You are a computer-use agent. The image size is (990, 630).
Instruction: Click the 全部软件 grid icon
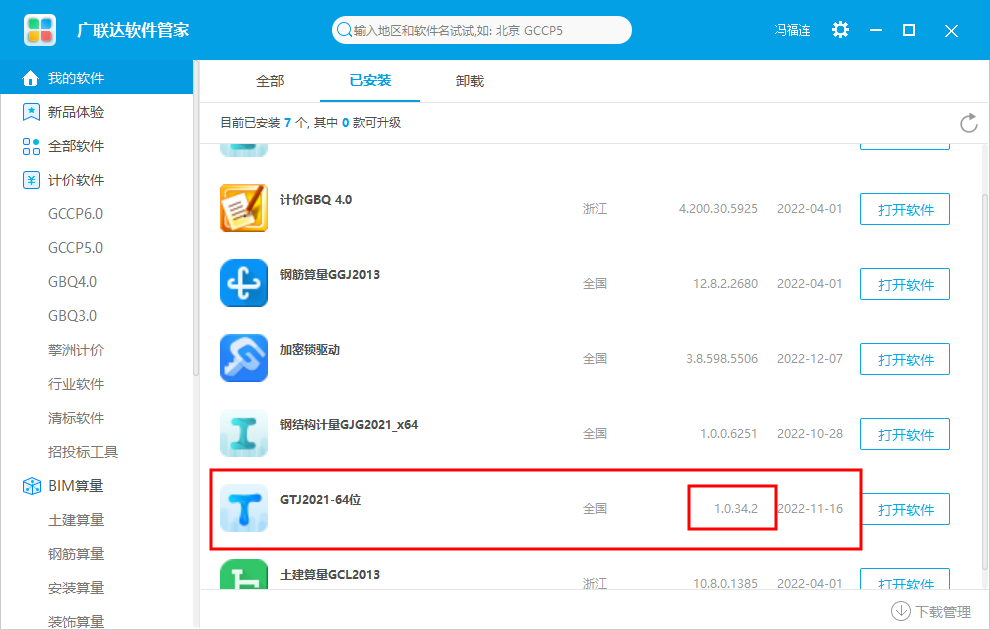coord(31,146)
